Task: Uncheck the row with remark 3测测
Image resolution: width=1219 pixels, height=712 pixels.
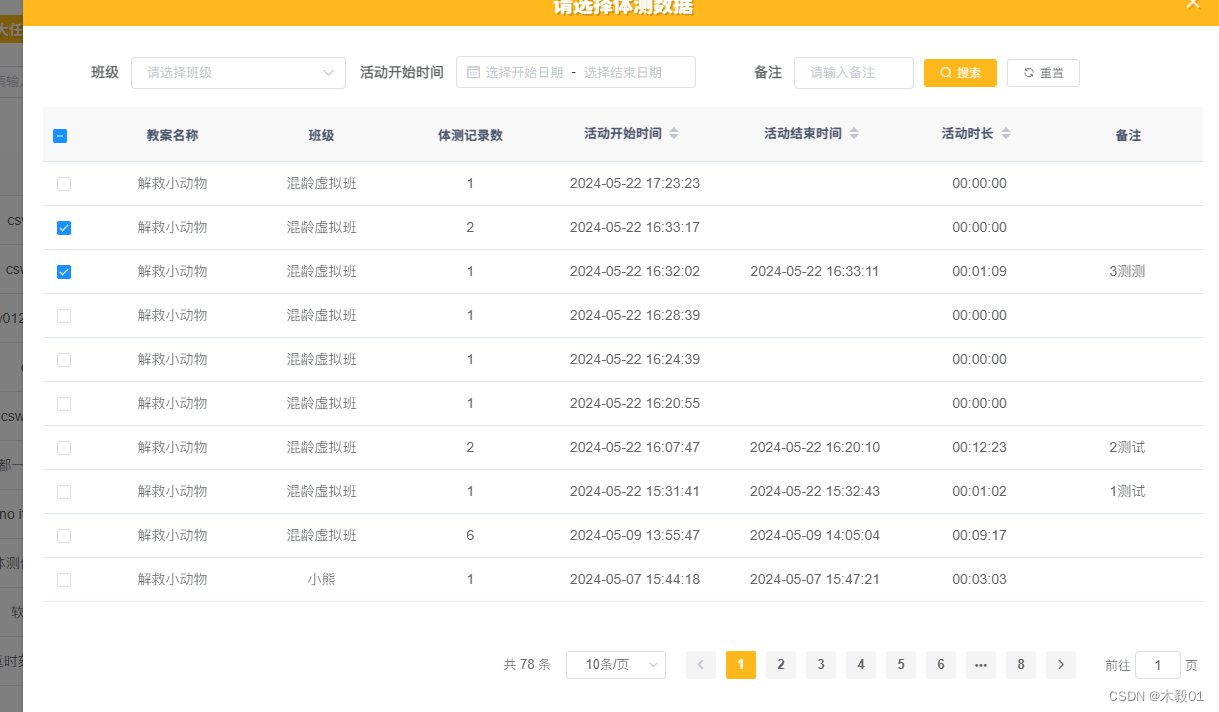Action: pyautogui.click(x=64, y=271)
